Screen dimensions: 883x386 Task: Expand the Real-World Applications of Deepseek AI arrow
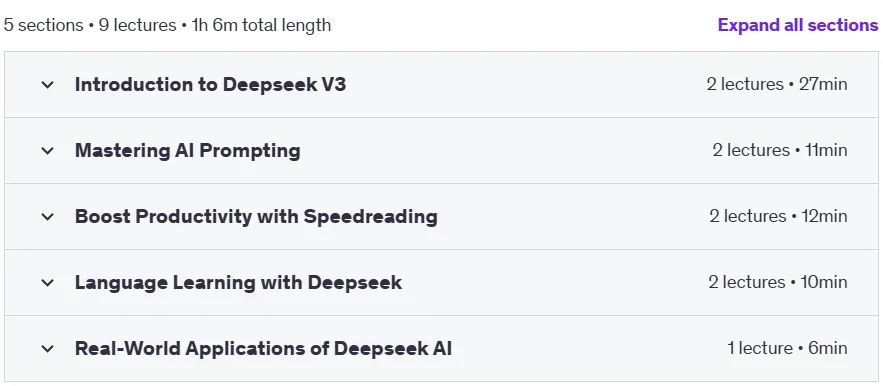point(48,349)
